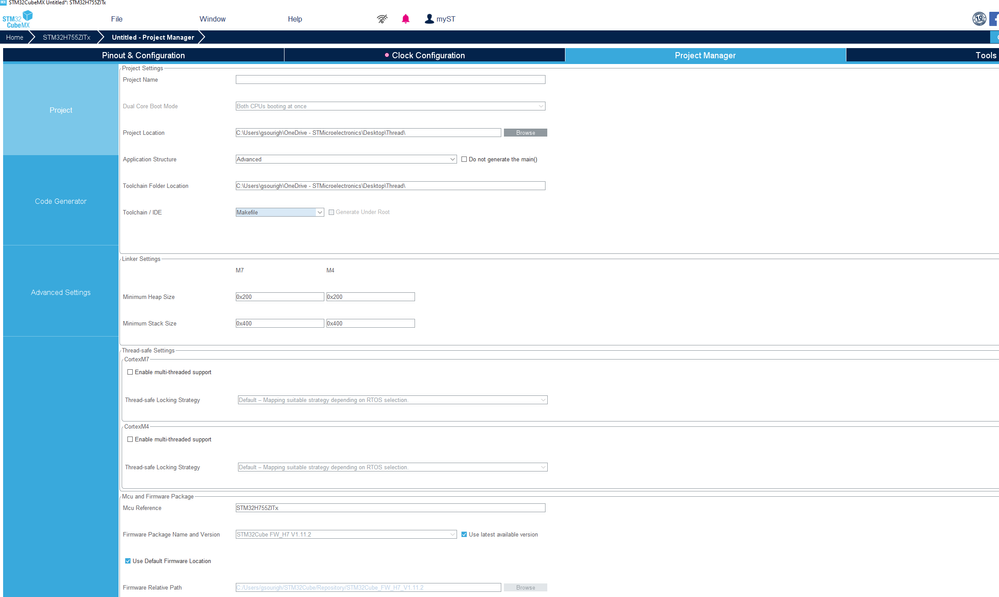Focus the Project Name input field

[391, 80]
